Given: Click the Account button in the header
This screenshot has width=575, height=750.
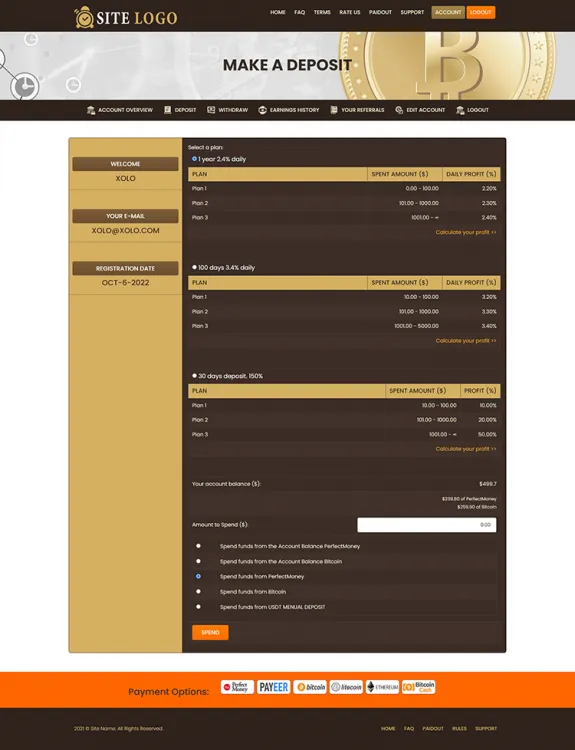Looking at the screenshot, I should (x=448, y=12).
